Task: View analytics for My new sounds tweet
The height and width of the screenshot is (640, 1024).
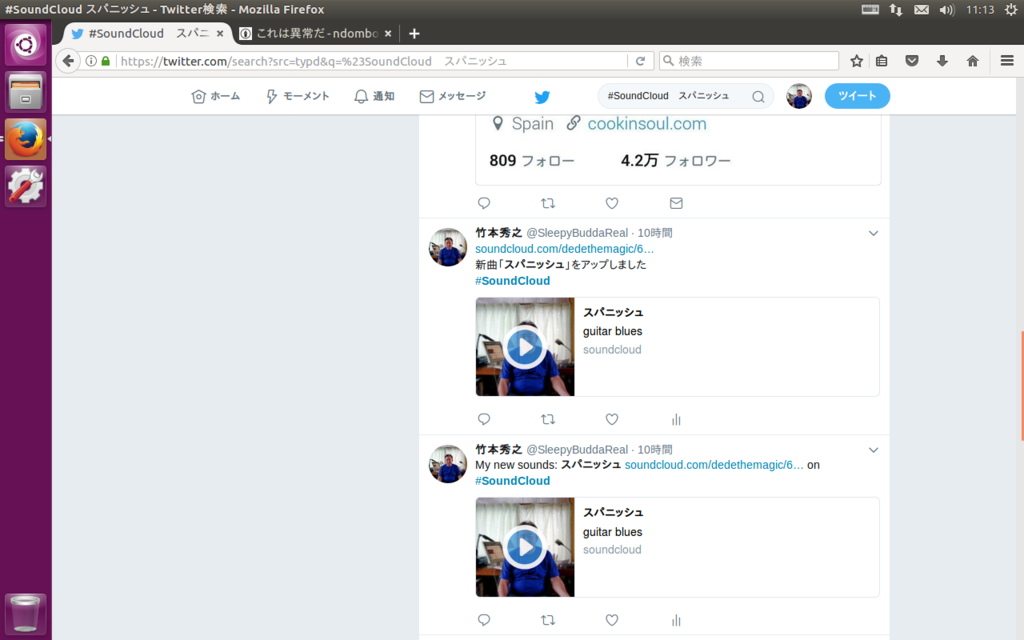Action: [676, 620]
